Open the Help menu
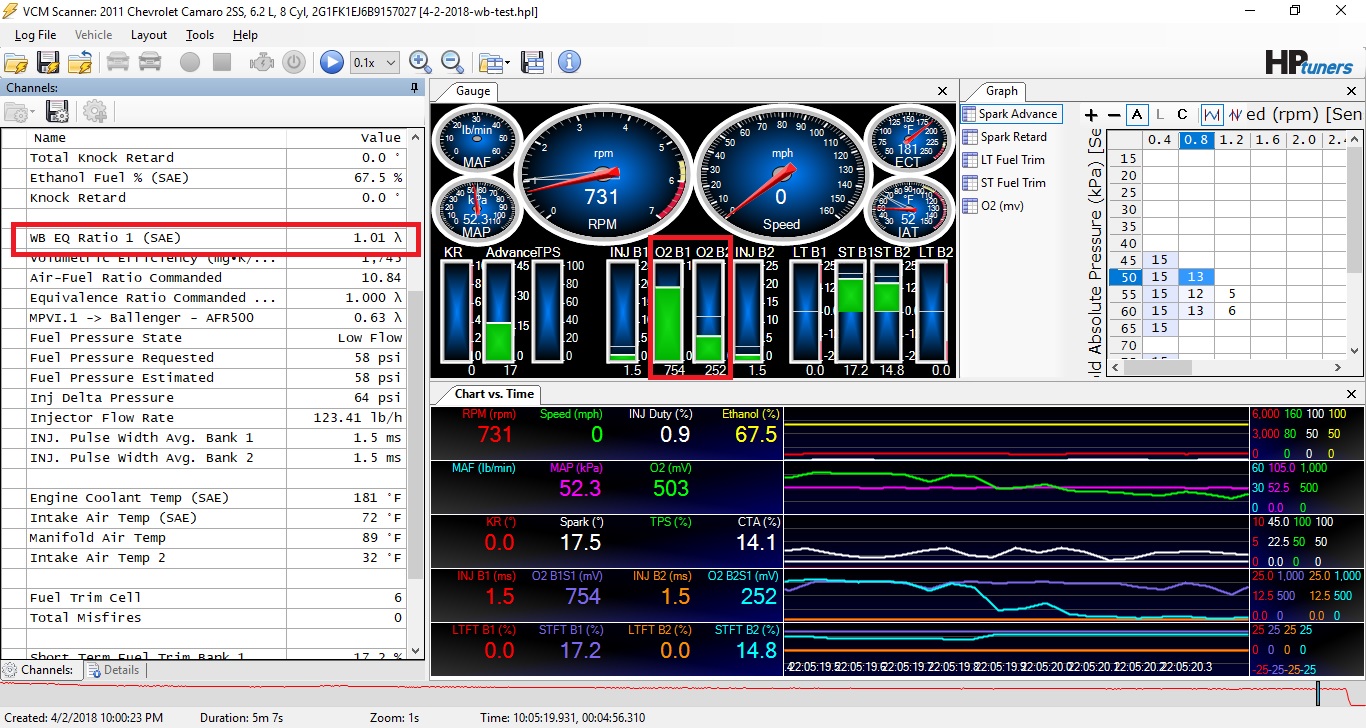 click(x=245, y=35)
